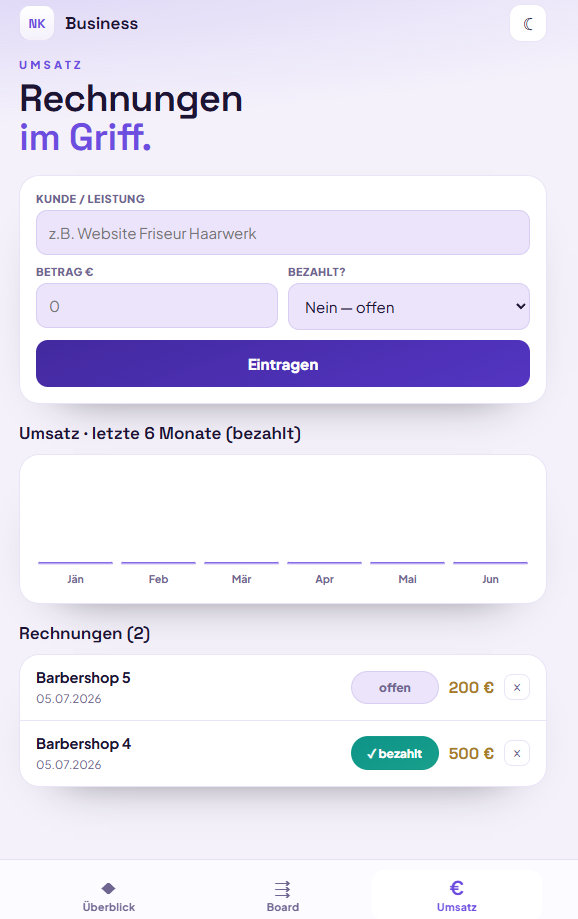The height and width of the screenshot is (919, 578).
Task: Switch to the Board tab label
Action: 283,907
